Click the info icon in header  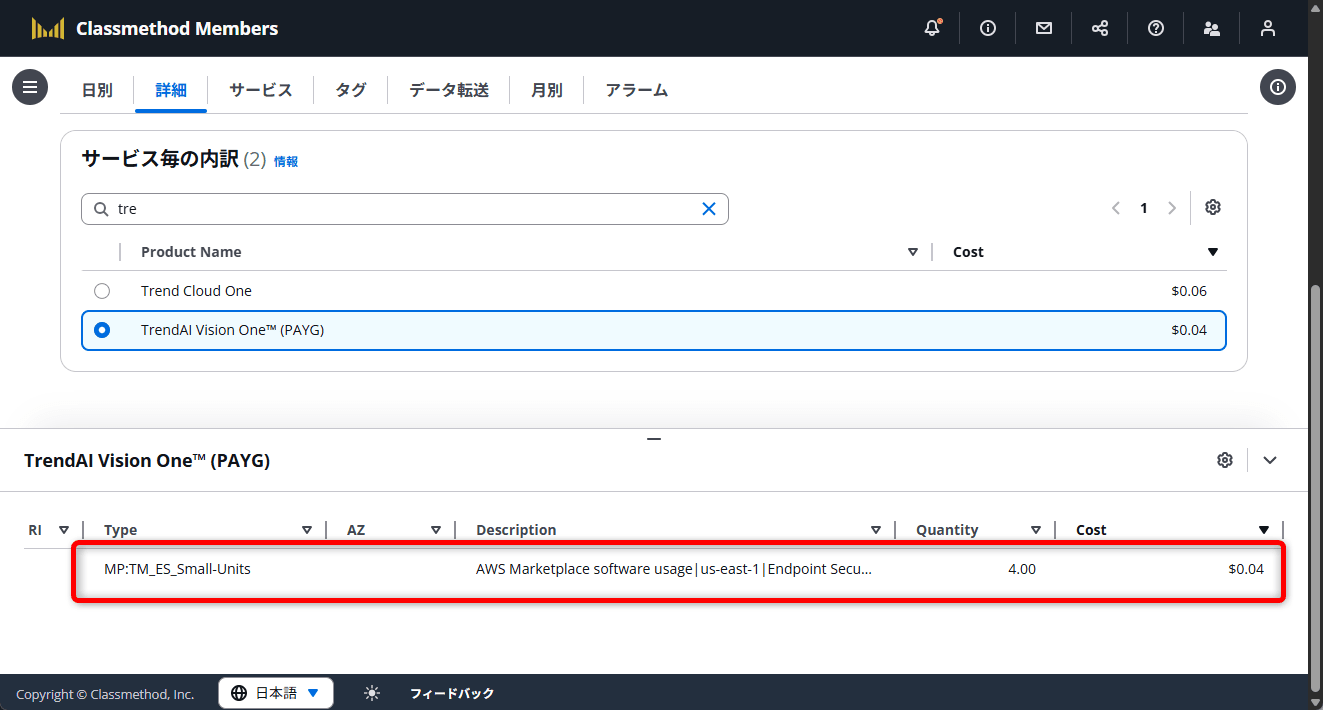(x=988, y=28)
